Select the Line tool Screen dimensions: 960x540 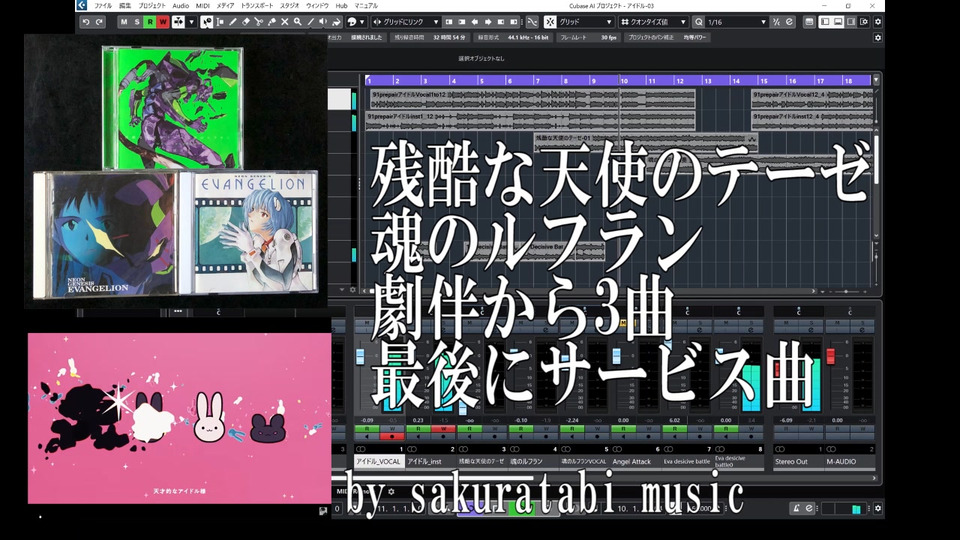pyautogui.click(x=310, y=22)
